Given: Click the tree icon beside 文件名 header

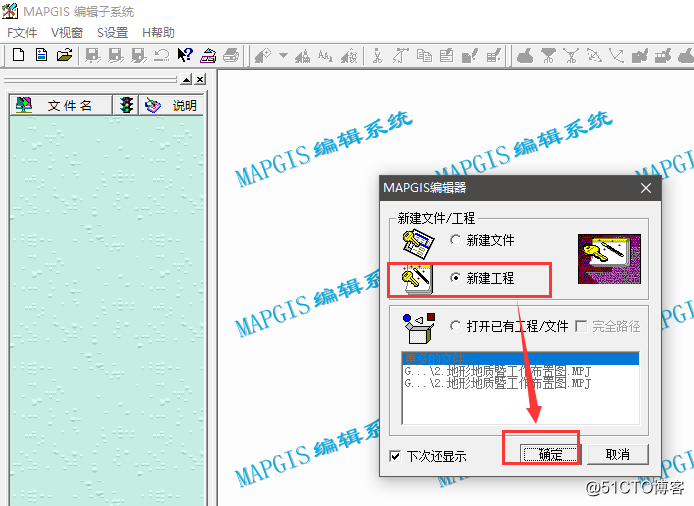Looking at the screenshot, I should [x=24, y=105].
